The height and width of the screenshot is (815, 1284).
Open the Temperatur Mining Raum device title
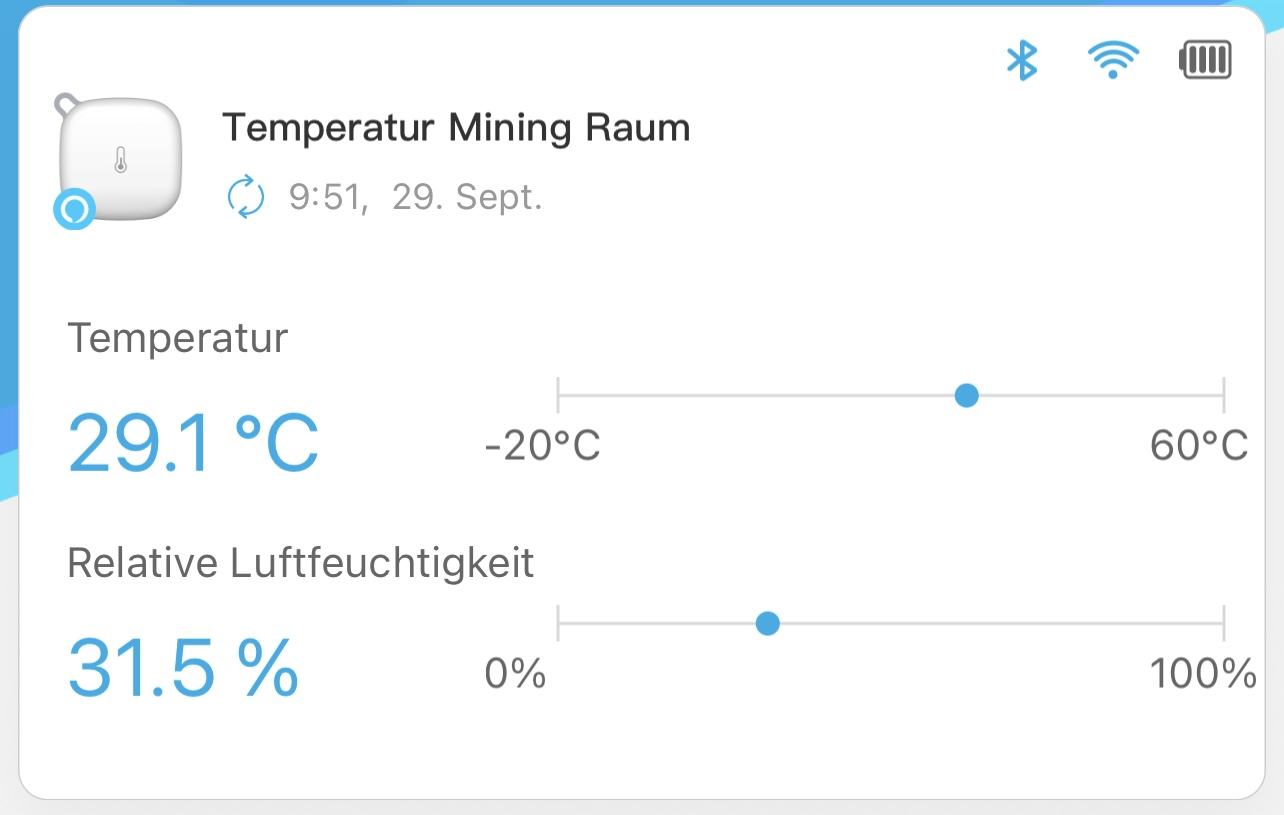click(456, 128)
